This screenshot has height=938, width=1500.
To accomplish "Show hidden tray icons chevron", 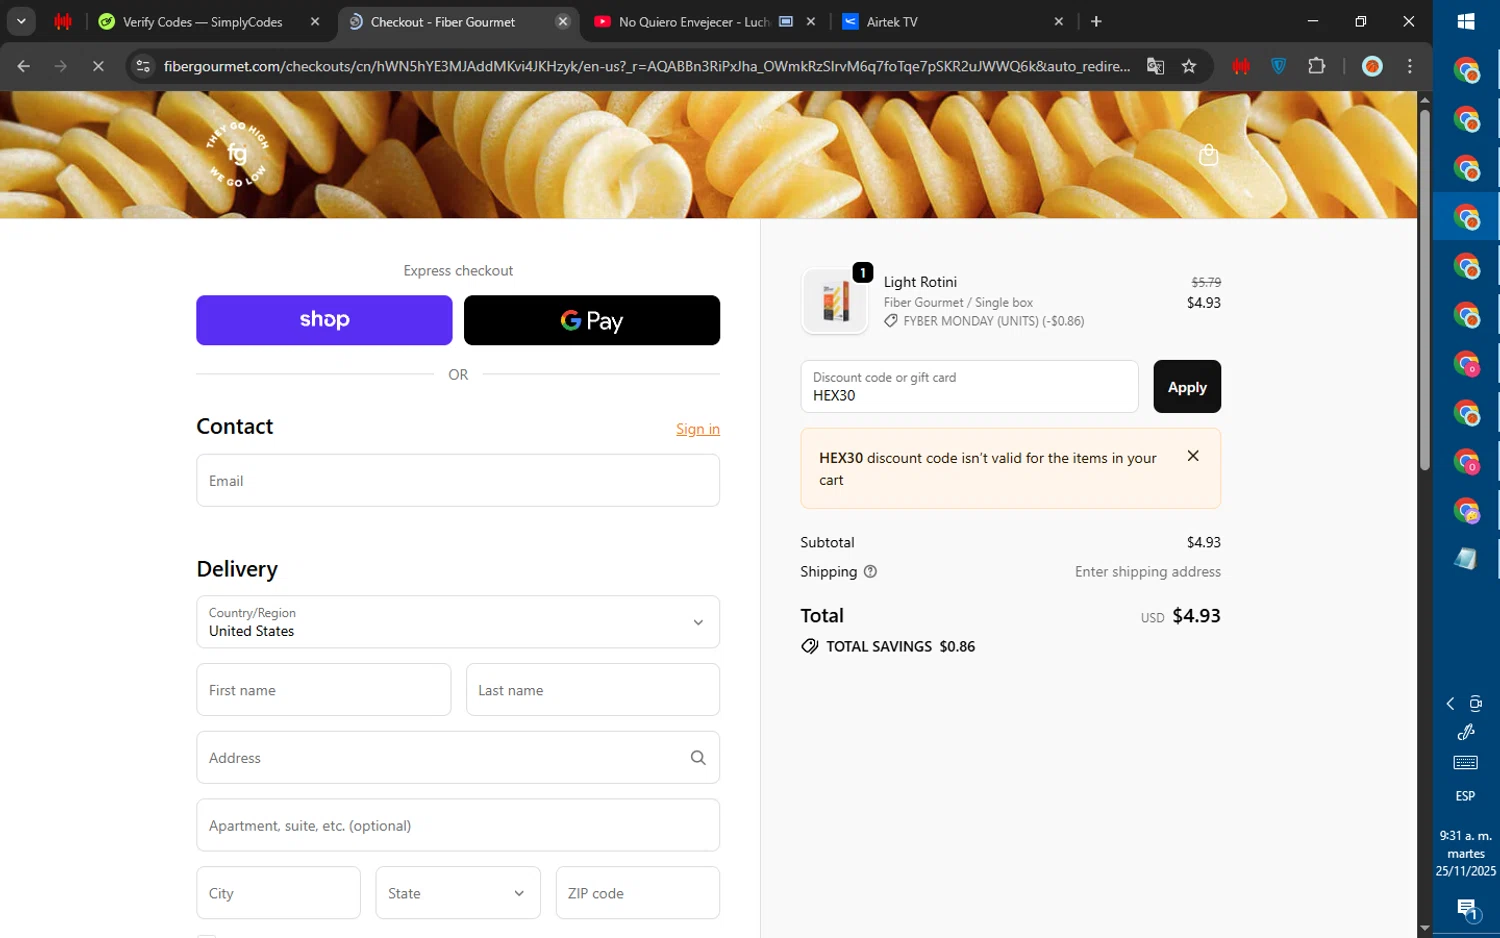I will click(x=1450, y=704).
